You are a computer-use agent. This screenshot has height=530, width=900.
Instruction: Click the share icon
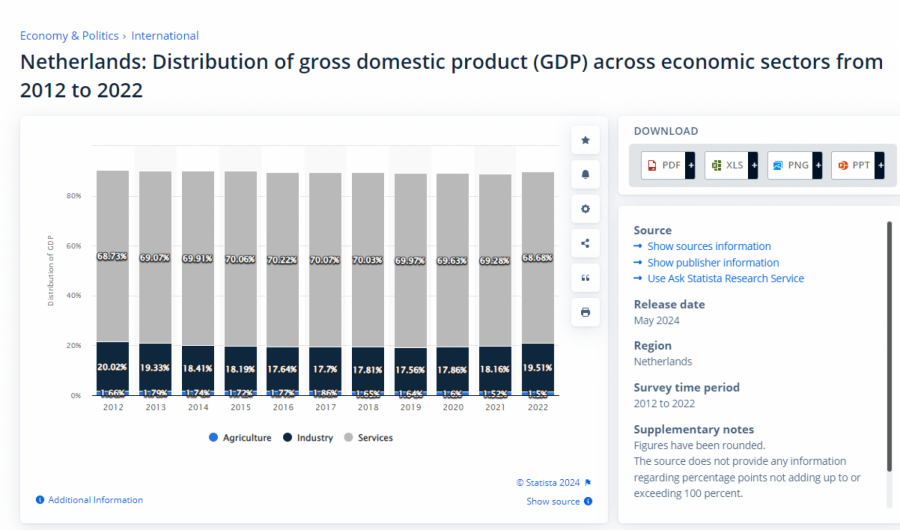tap(585, 243)
